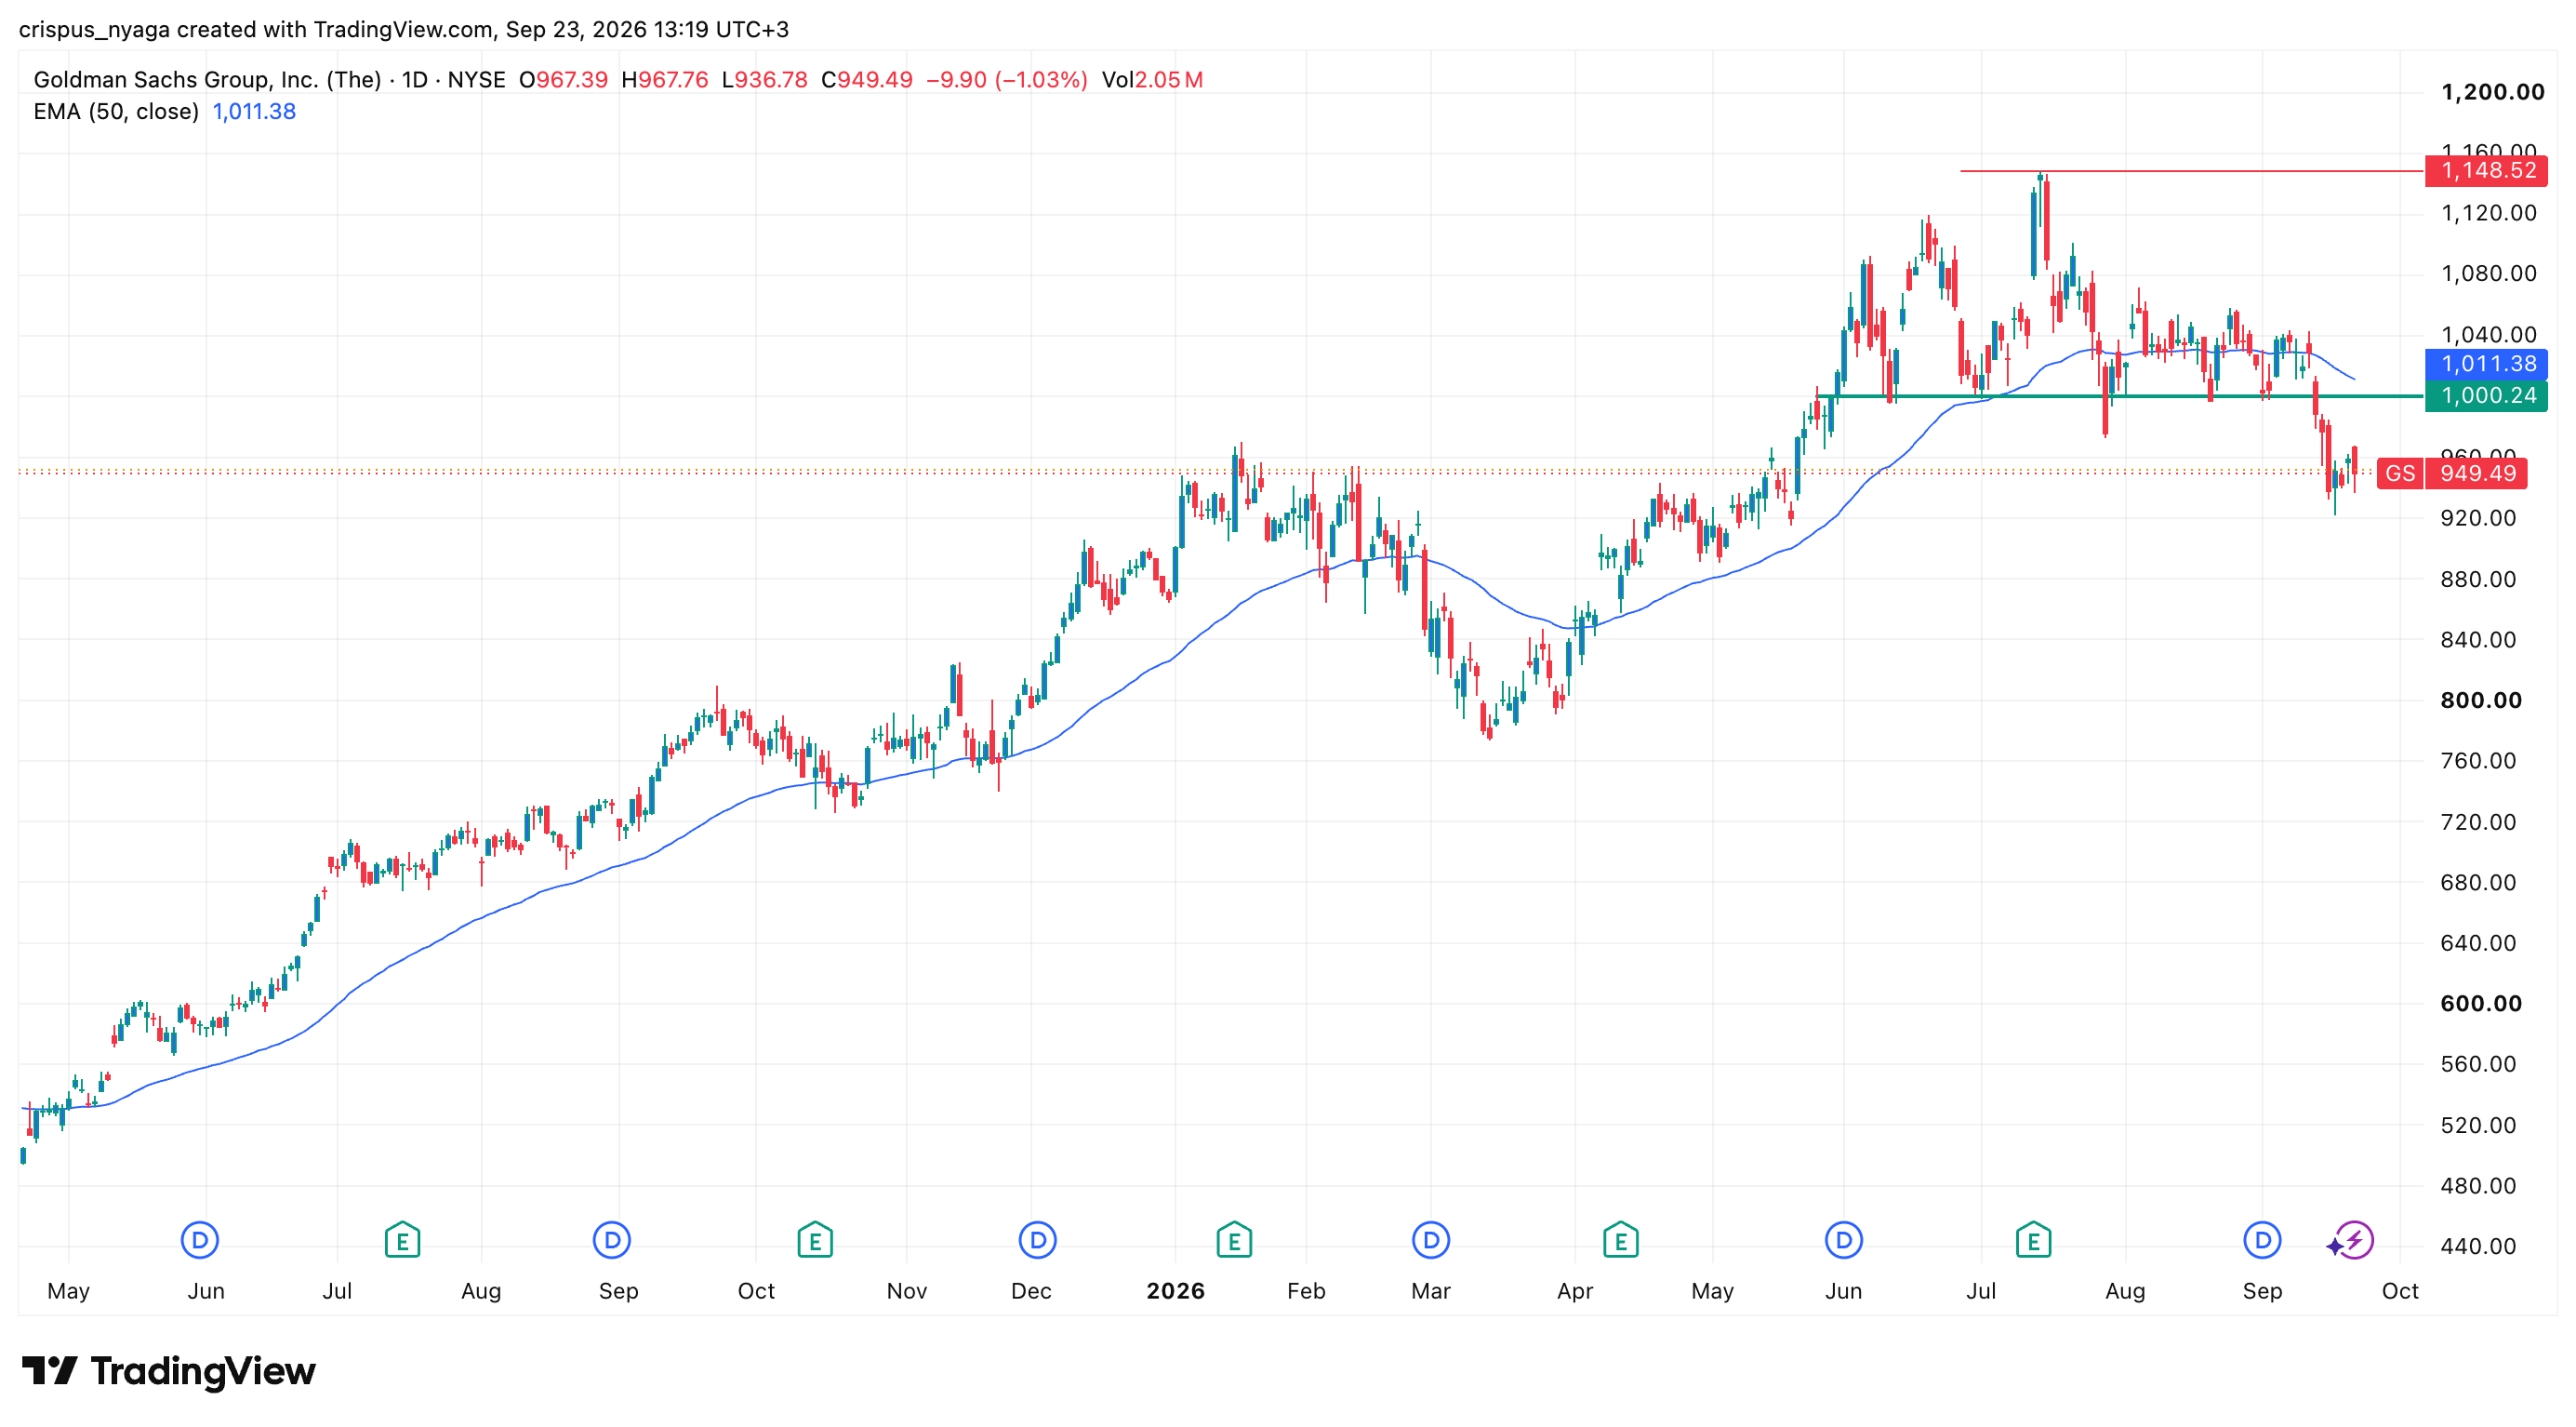
Task: Click the 1D interval in header
Action: tap(414, 80)
